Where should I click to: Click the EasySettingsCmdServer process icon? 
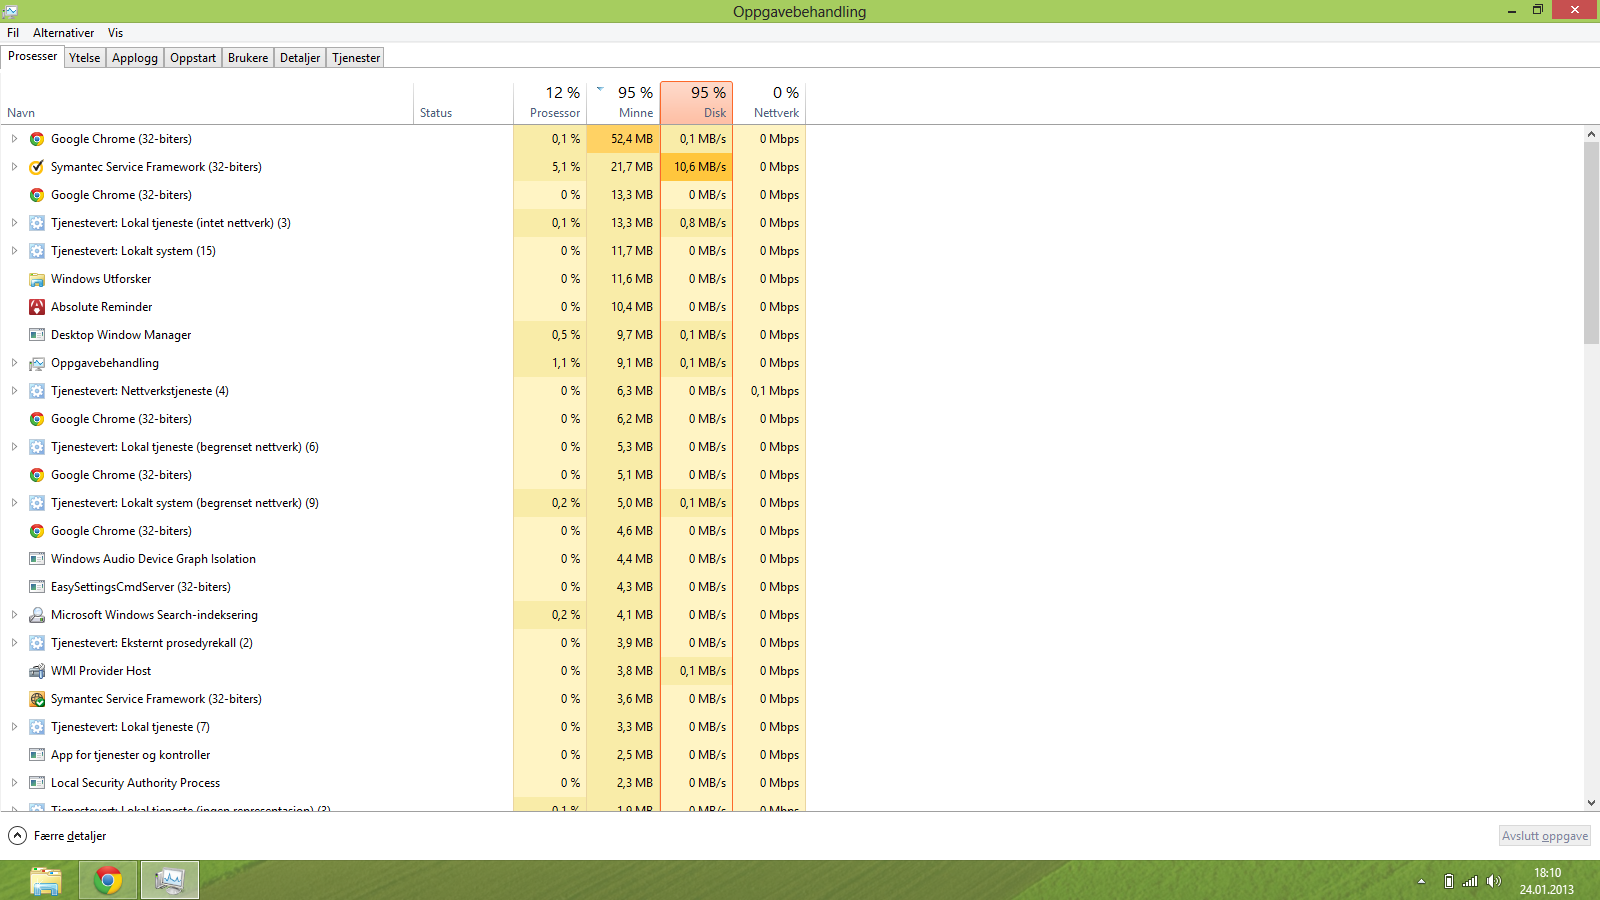click(37, 587)
